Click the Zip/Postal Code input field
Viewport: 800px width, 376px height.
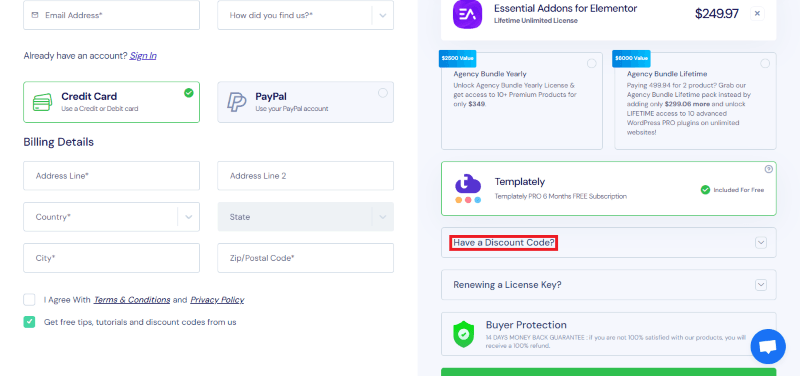click(x=306, y=258)
